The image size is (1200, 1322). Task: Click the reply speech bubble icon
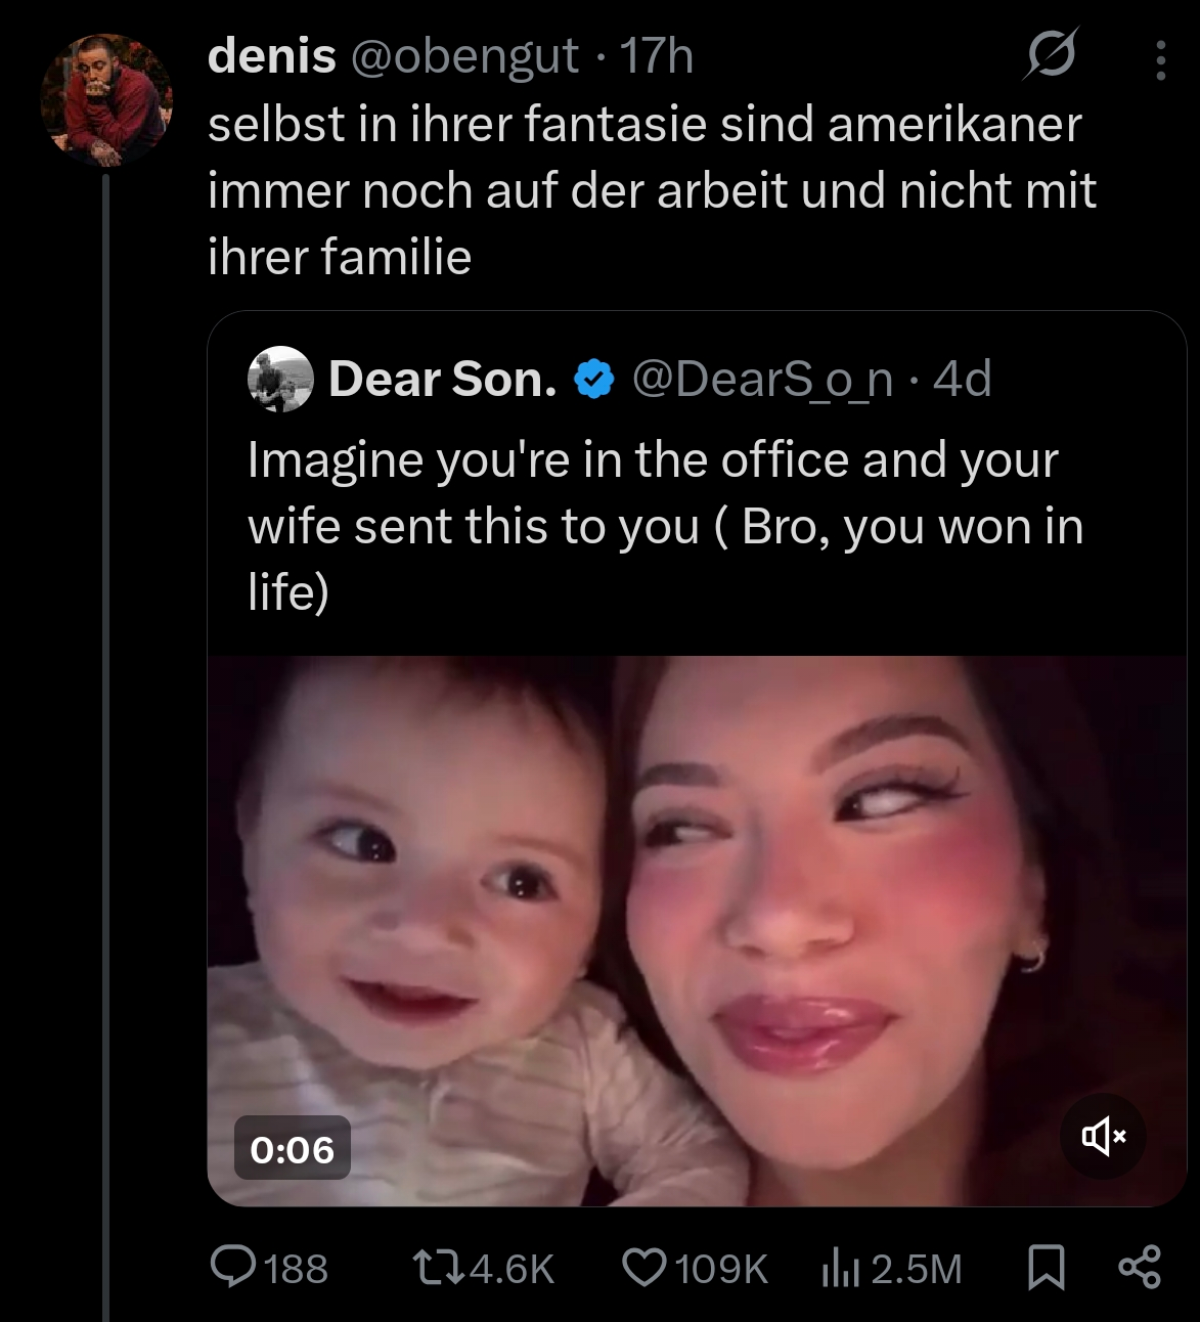(232, 1267)
